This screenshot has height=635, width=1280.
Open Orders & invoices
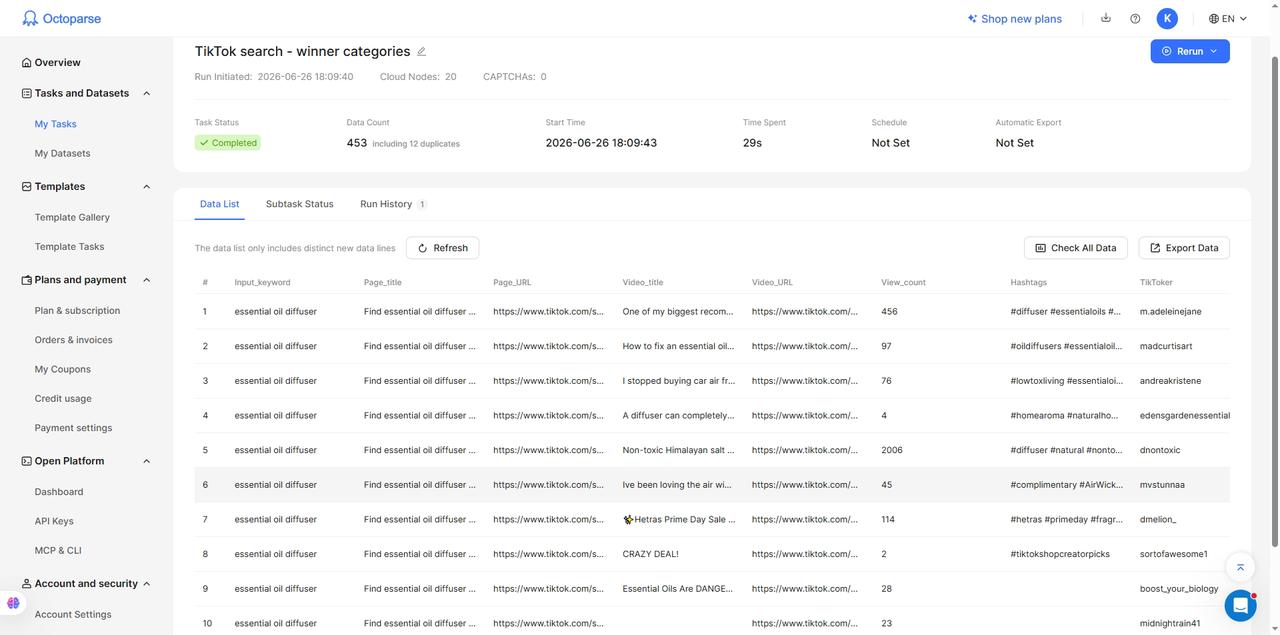click(x=73, y=340)
